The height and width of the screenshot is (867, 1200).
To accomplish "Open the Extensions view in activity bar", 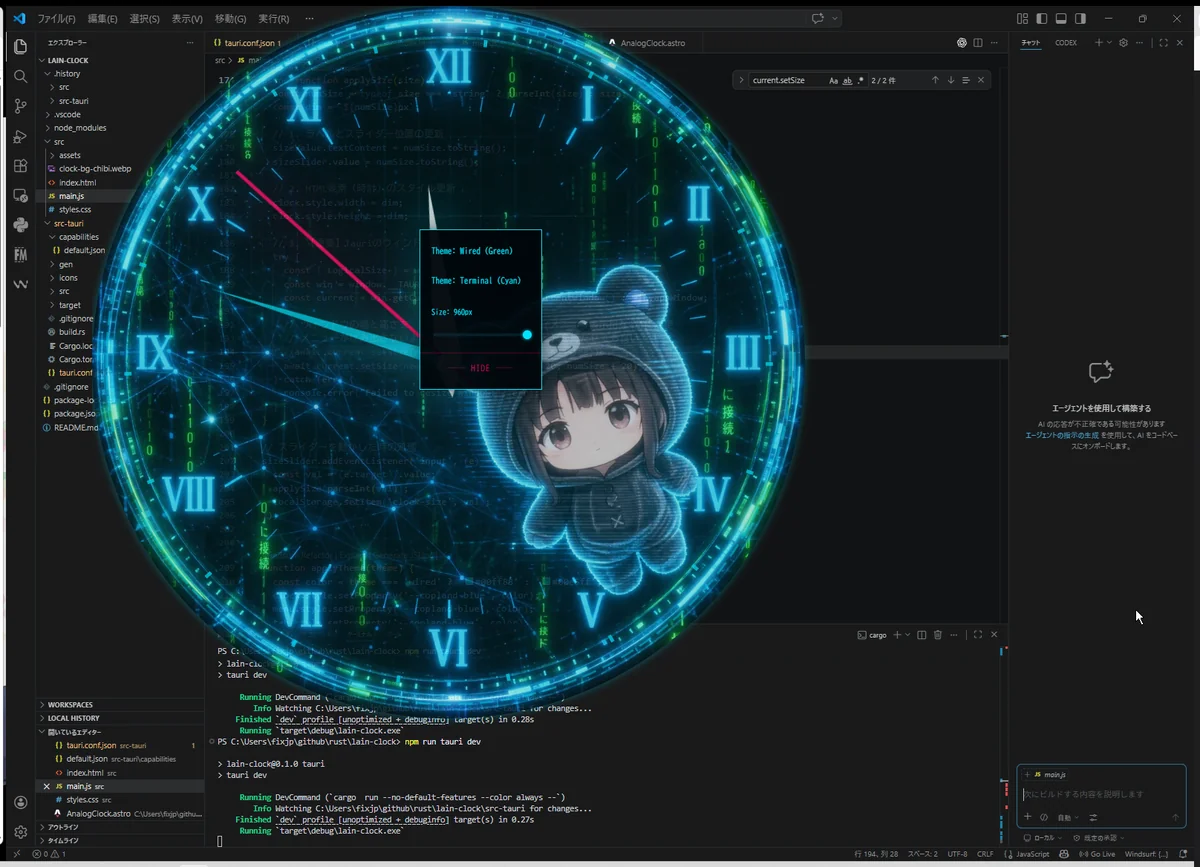I will (20, 166).
